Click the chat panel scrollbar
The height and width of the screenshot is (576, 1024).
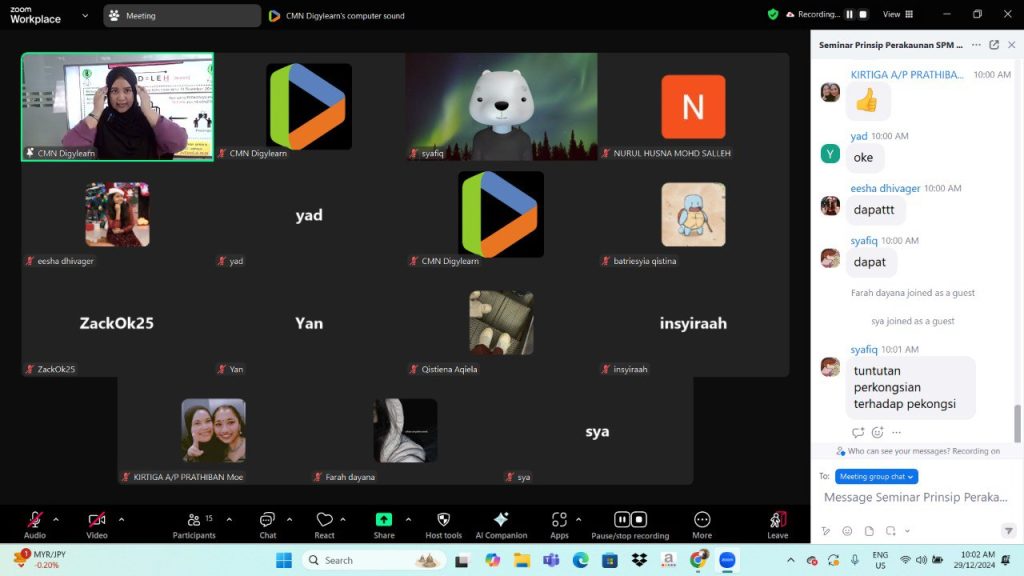click(x=1018, y=422)
